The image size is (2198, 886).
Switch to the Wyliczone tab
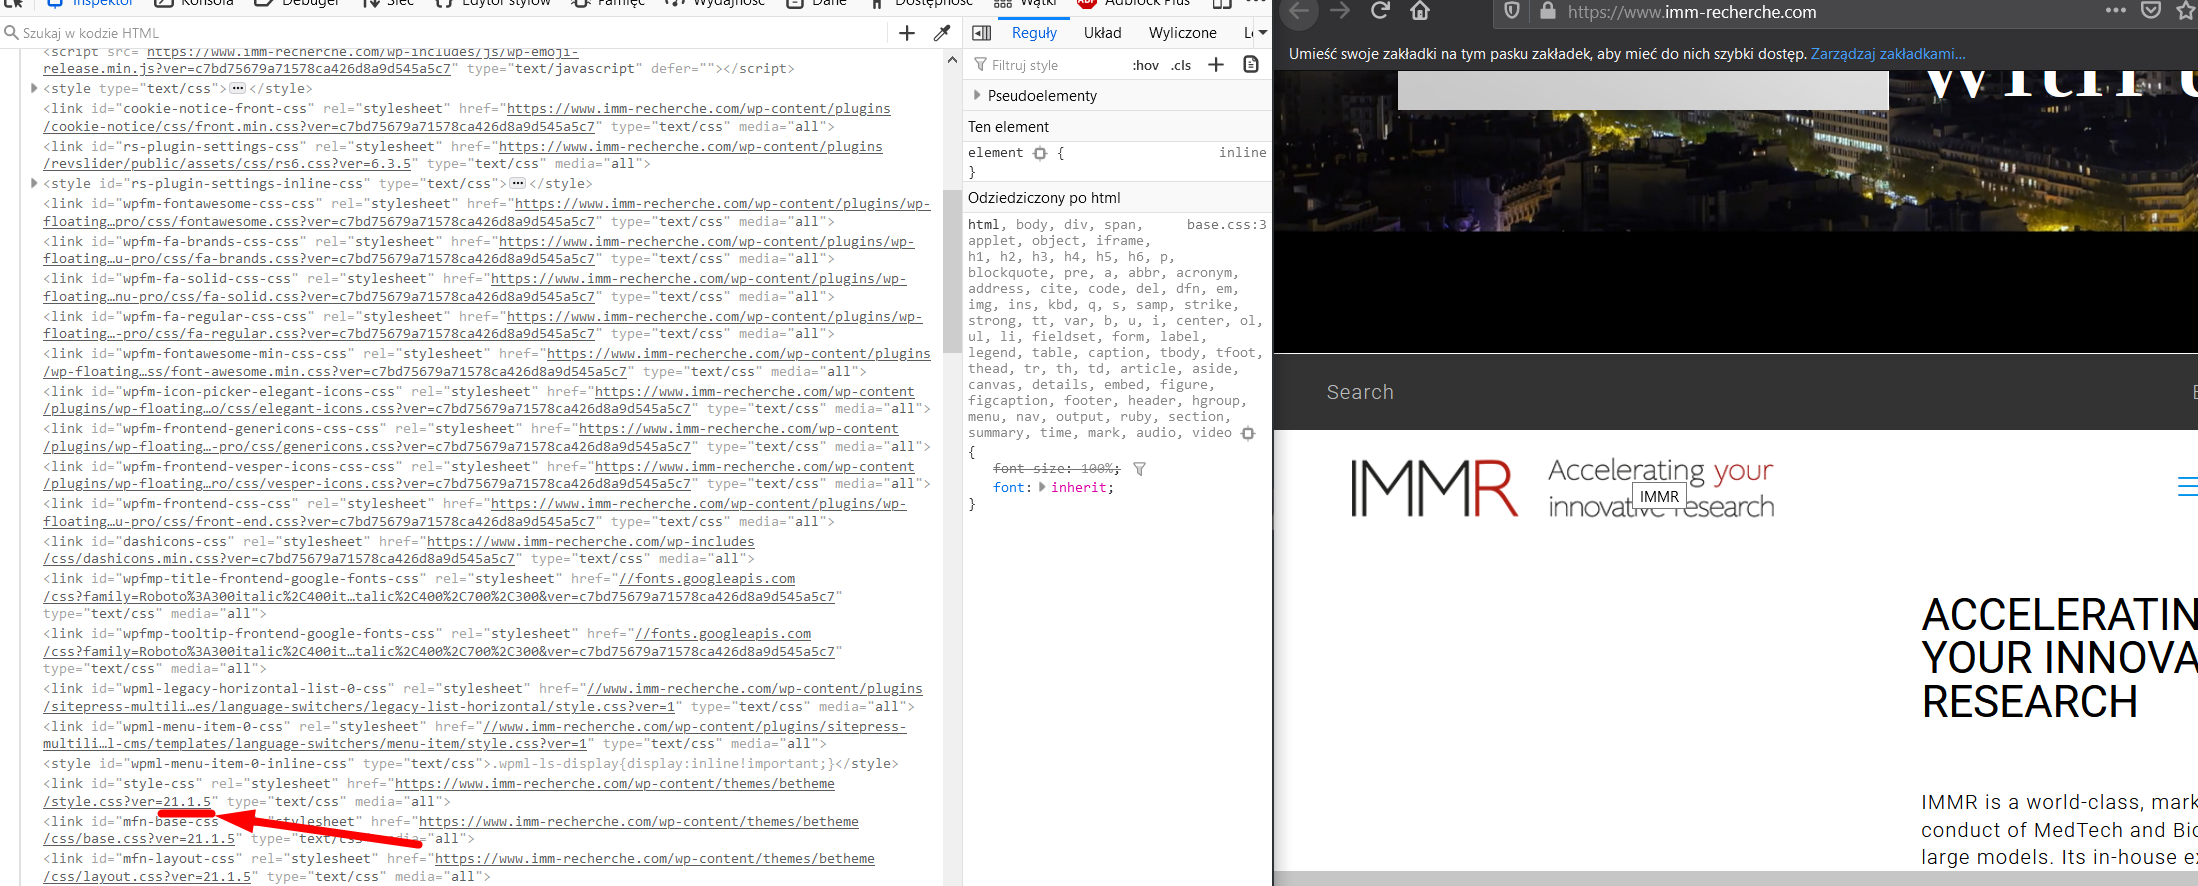tap(1182, 33)
